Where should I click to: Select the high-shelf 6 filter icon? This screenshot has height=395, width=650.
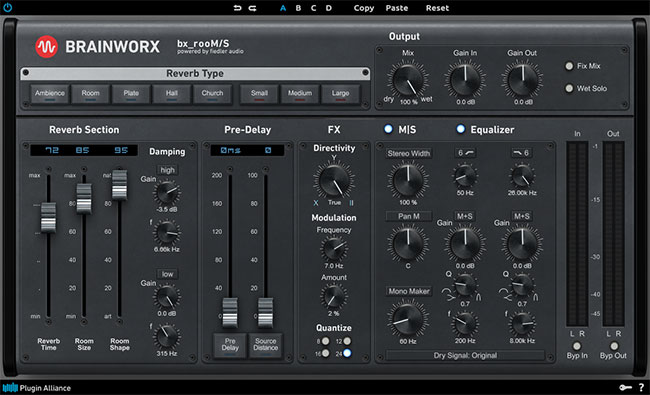[521, 153]
